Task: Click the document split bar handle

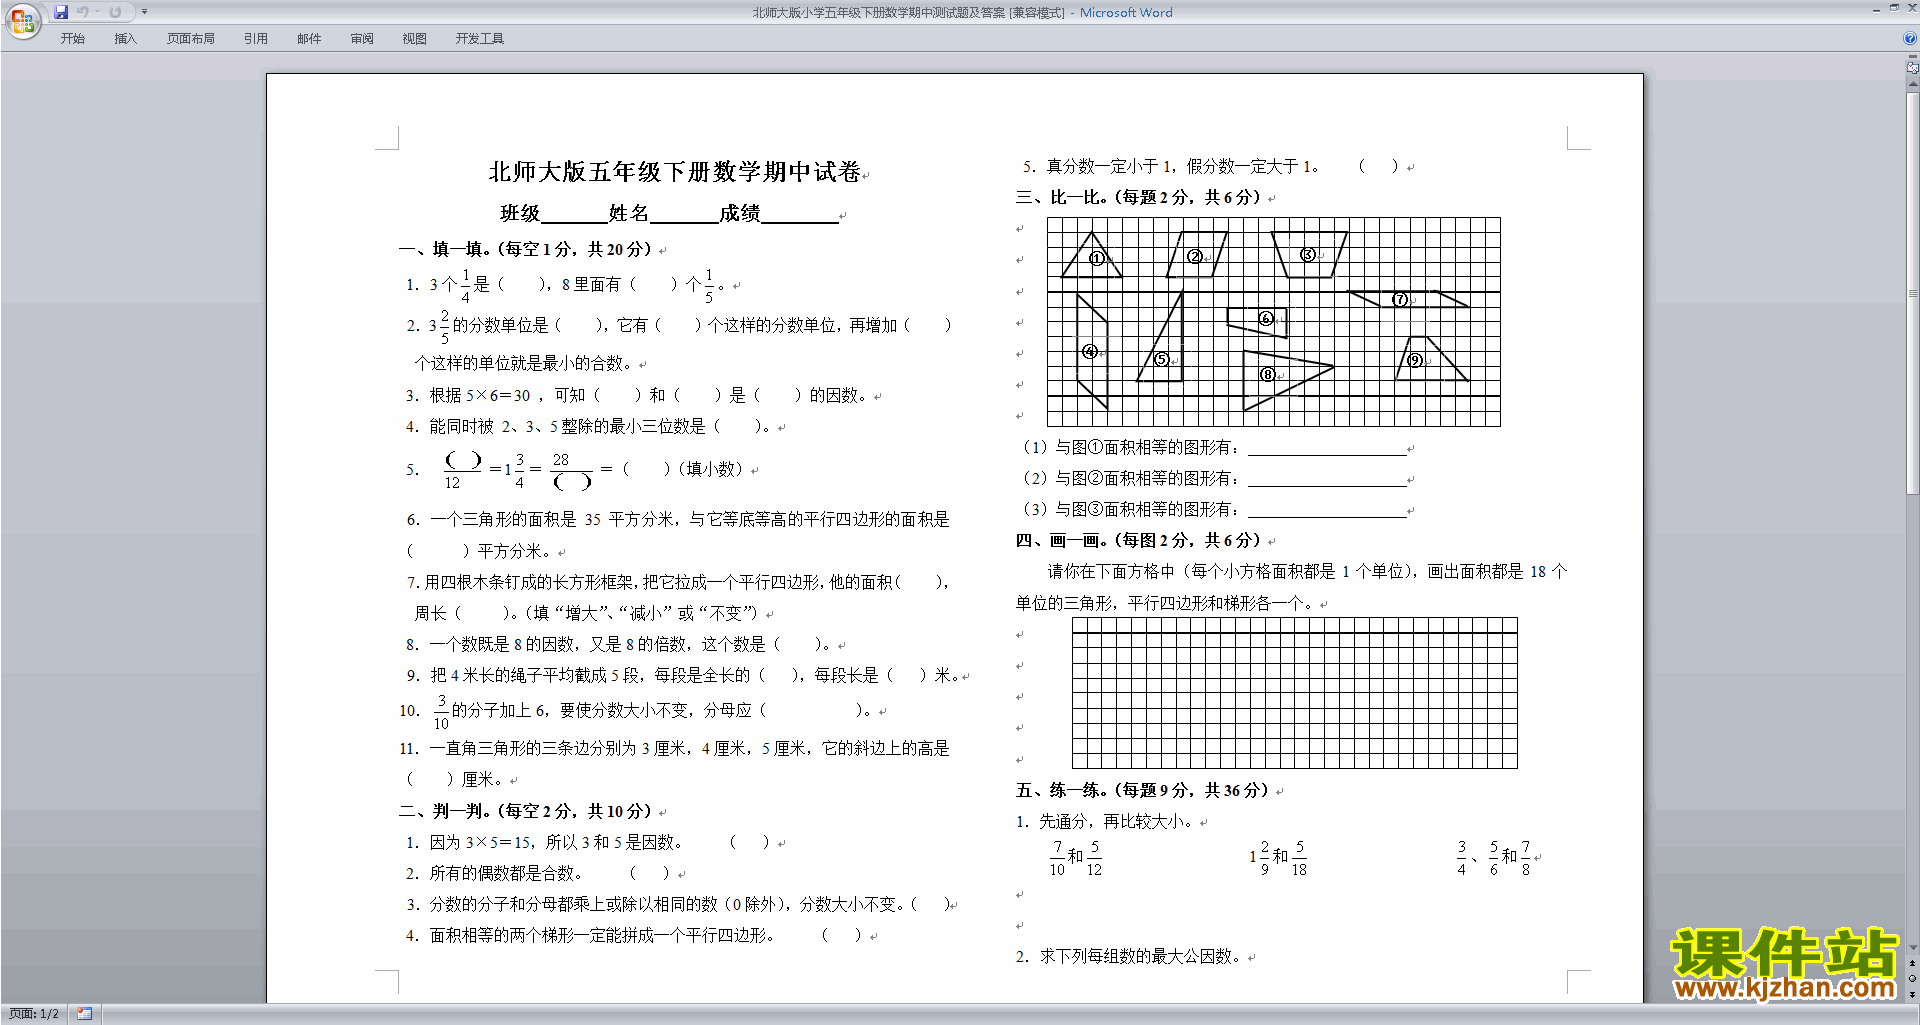Action: (1913, 58)
